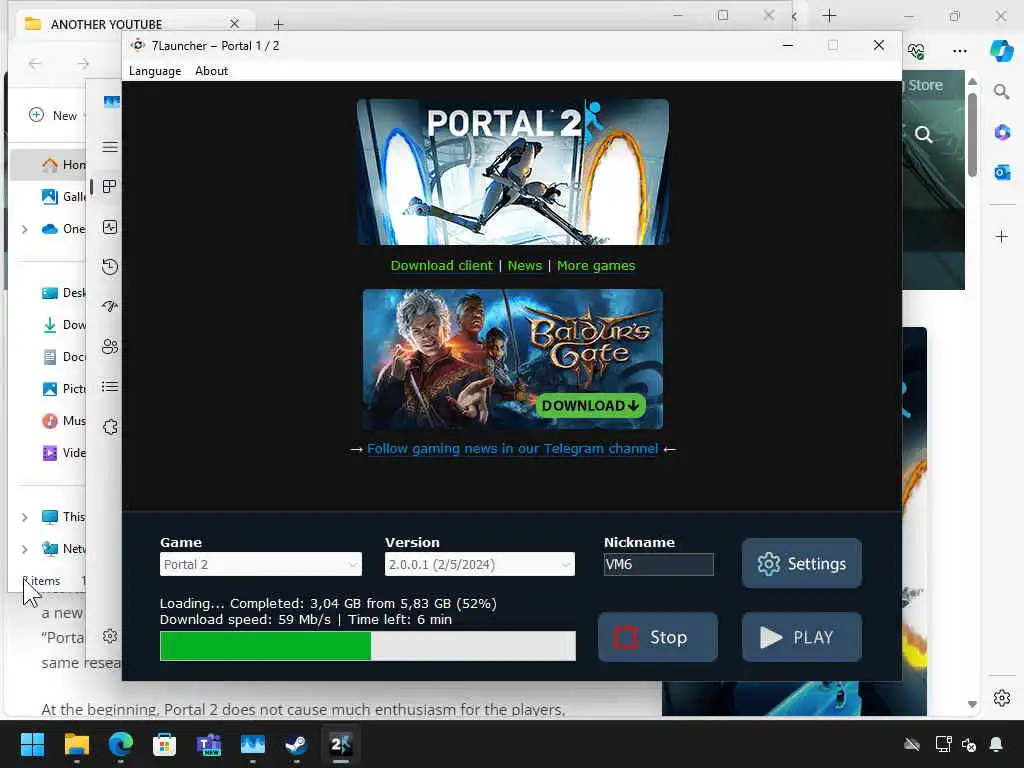Click the add plus icon in Edge sidebar
Viewport: 1024px width, 768px height.
[1002, 236]
